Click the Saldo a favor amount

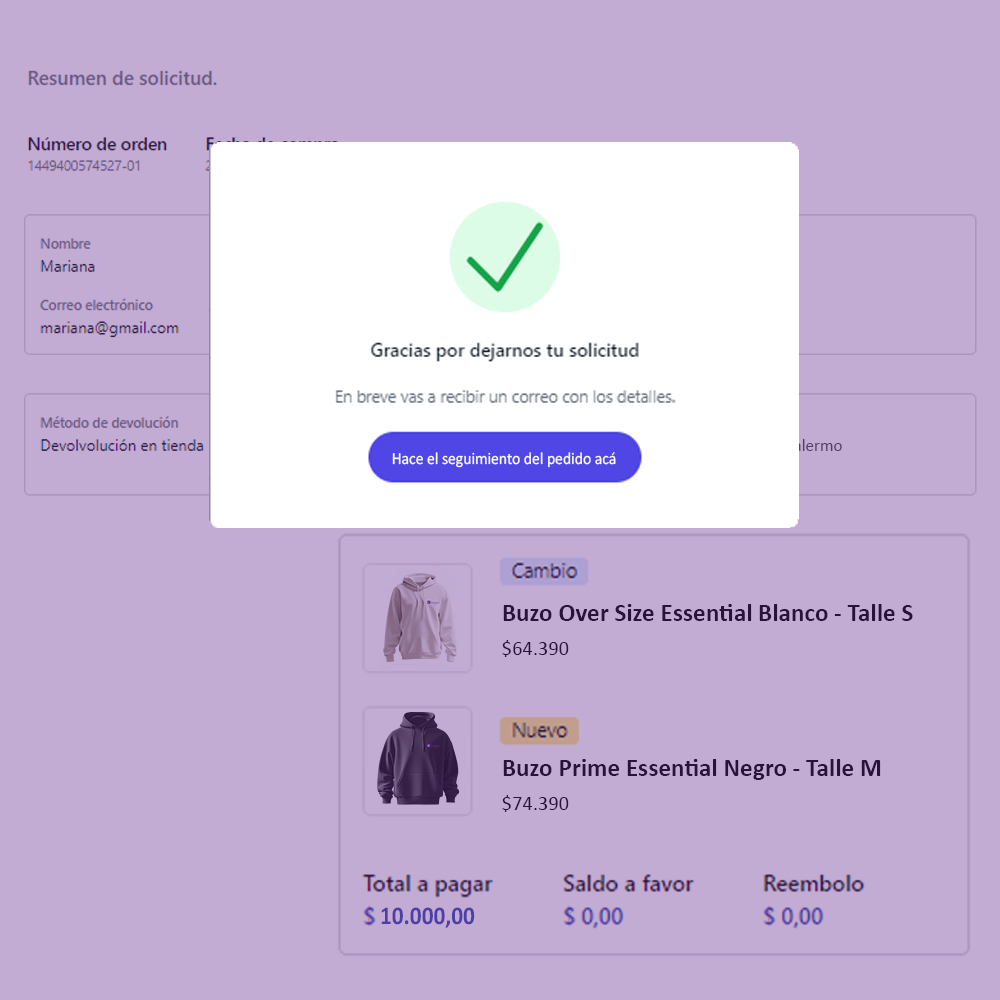point(593,916)
